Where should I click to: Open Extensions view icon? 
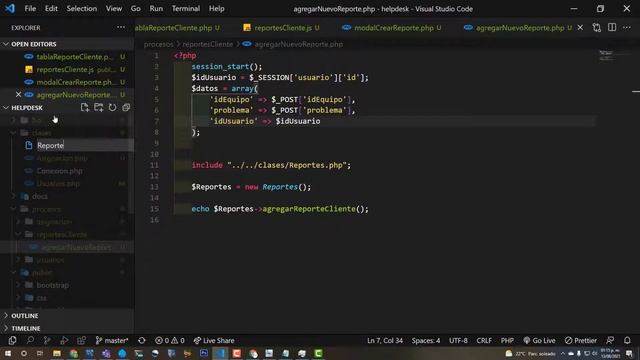pos(81,340)
